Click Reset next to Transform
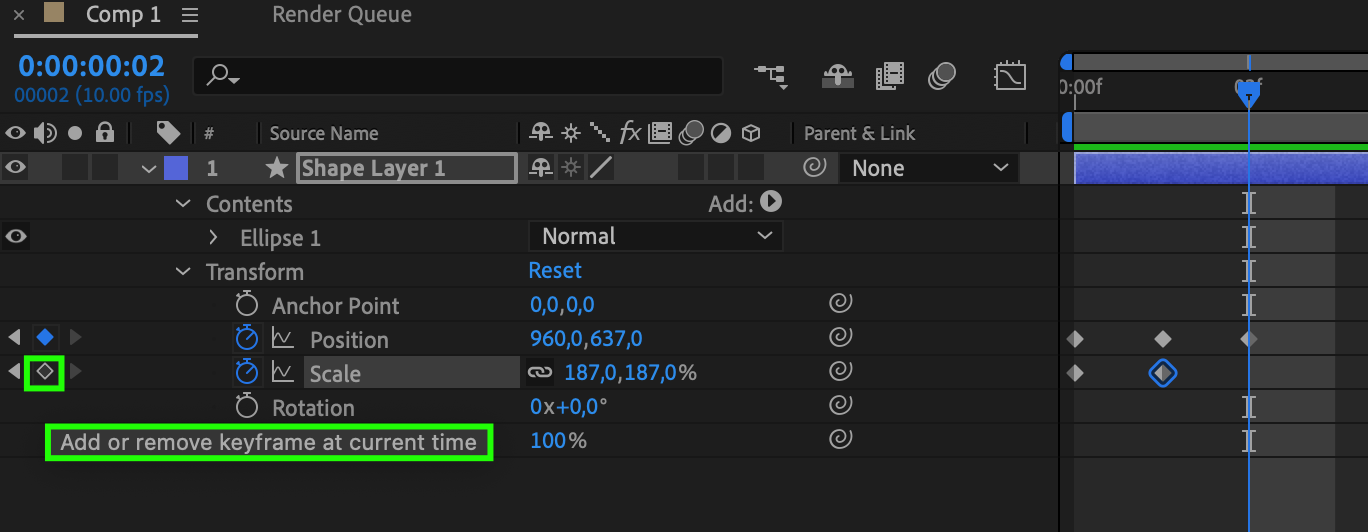The width and height of the screenshot is (1368, 532). click(x=555, y=271)
